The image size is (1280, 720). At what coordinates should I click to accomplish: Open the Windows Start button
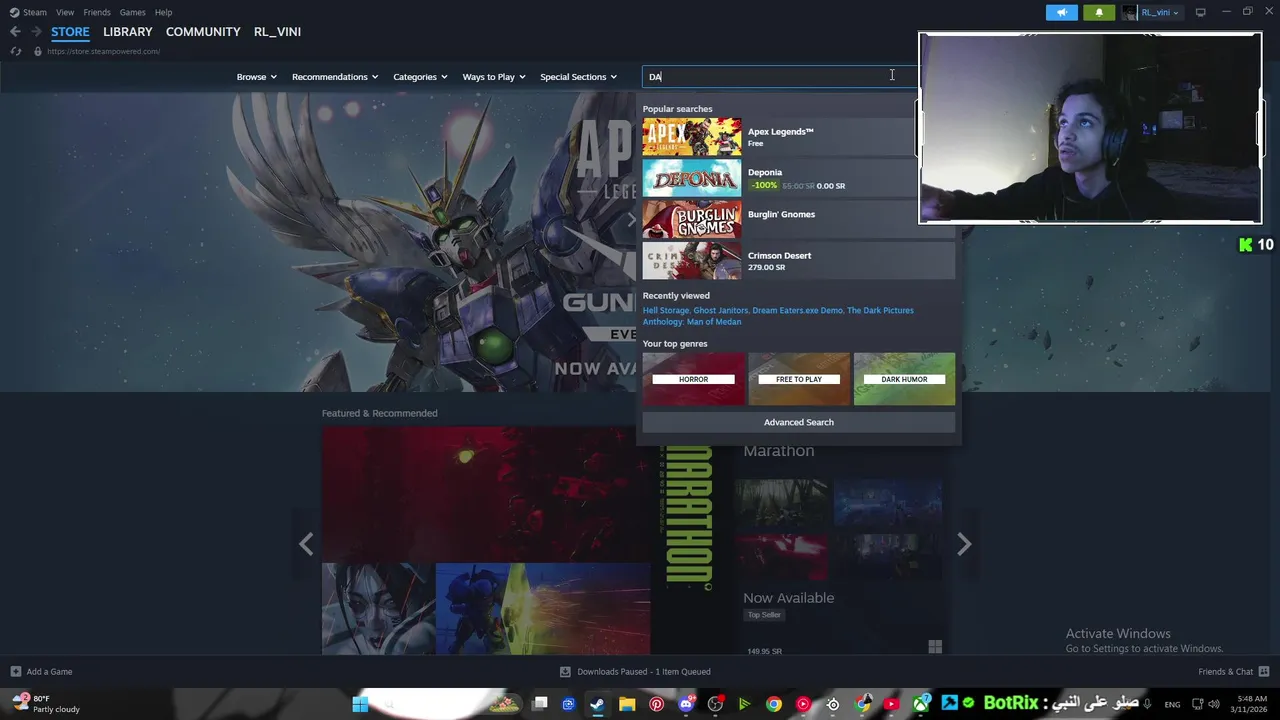click(x=360, y=704)
